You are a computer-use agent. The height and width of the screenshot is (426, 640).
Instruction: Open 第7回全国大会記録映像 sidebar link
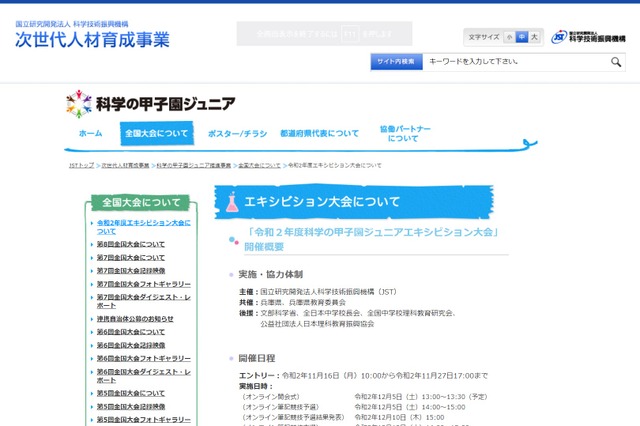[131, 271]
